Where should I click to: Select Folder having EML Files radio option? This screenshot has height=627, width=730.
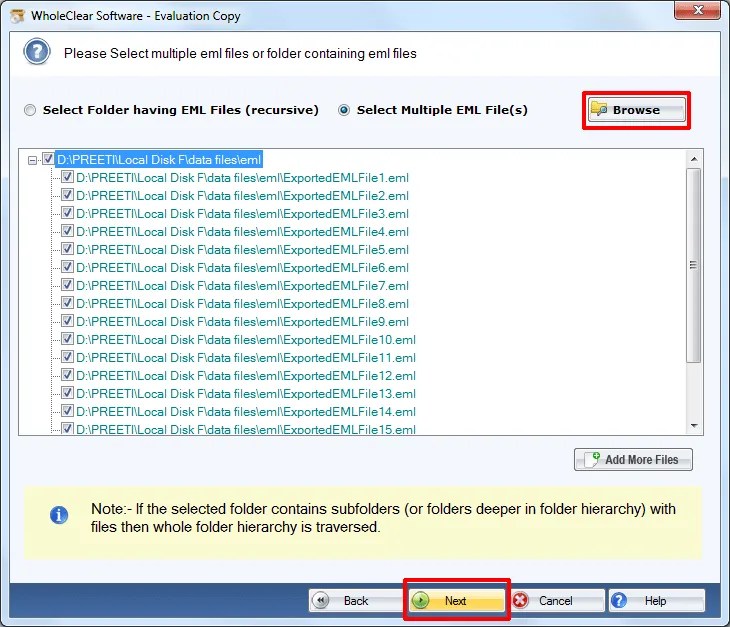tap(30, 110)
